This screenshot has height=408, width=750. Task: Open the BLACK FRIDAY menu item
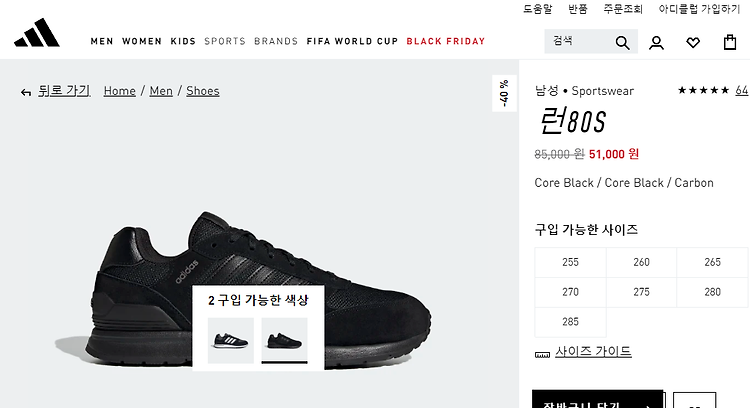coord(446,41)
